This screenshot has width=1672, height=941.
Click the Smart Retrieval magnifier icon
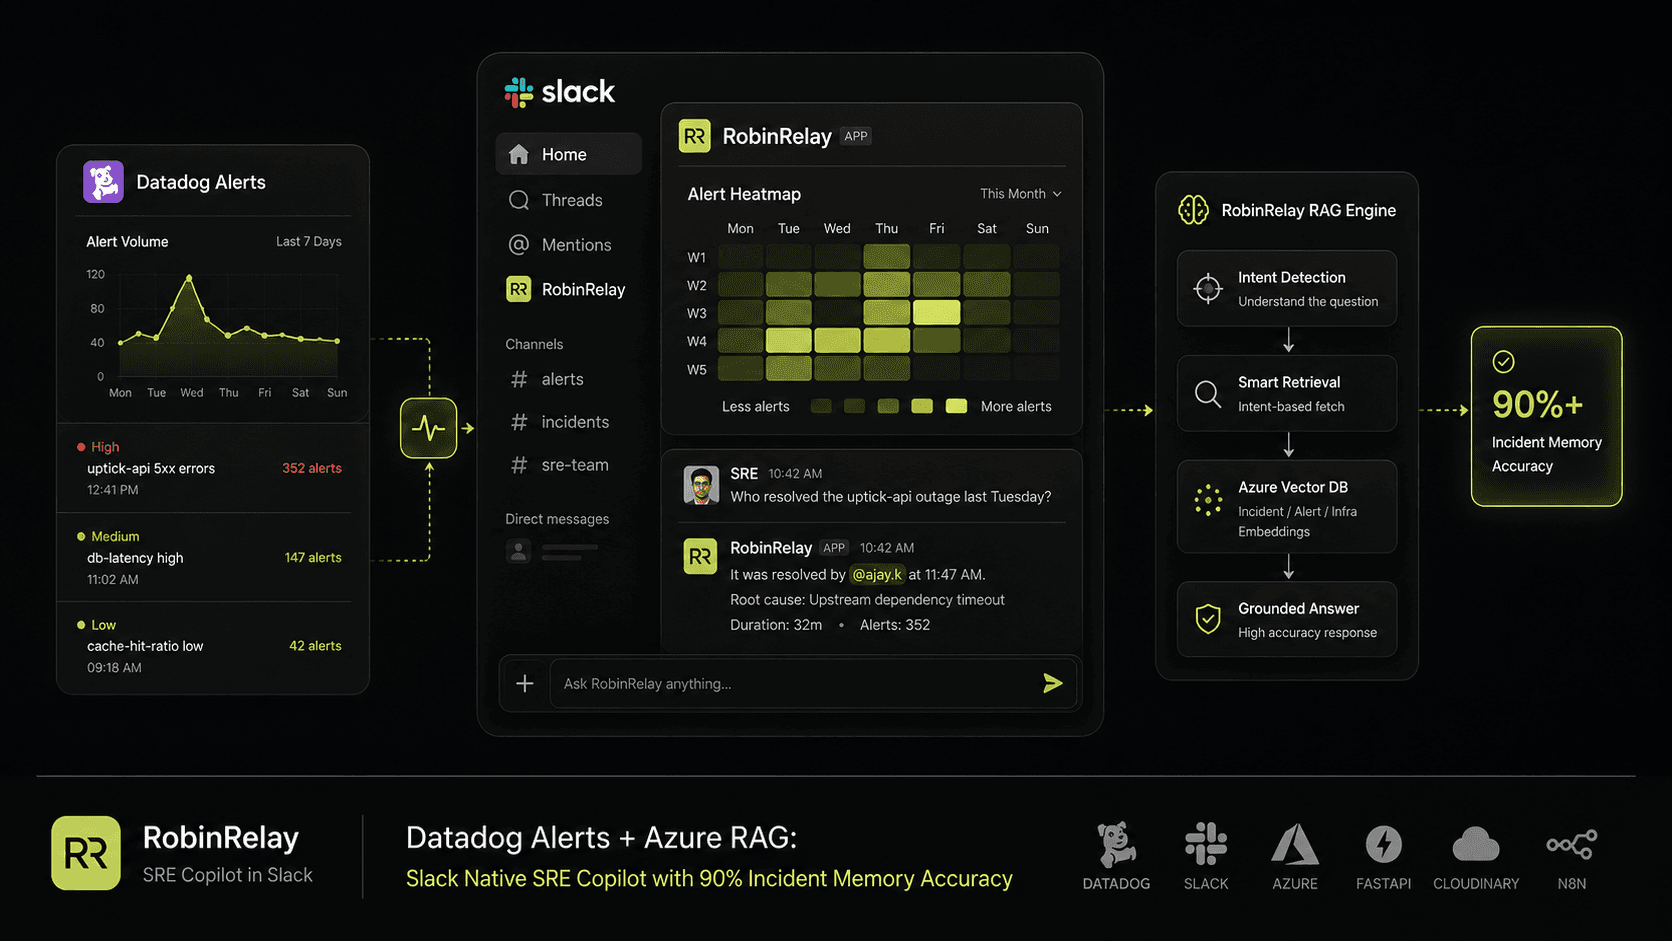pyautogui.click(x=1208, y=393)
